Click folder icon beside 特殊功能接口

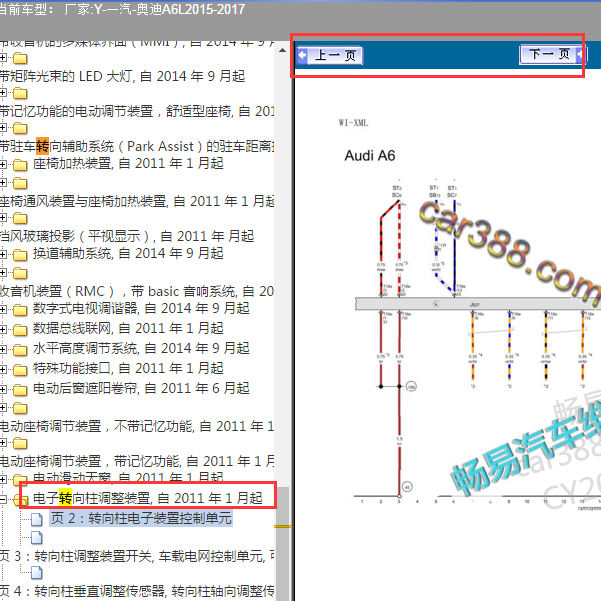tap(20, 370)
